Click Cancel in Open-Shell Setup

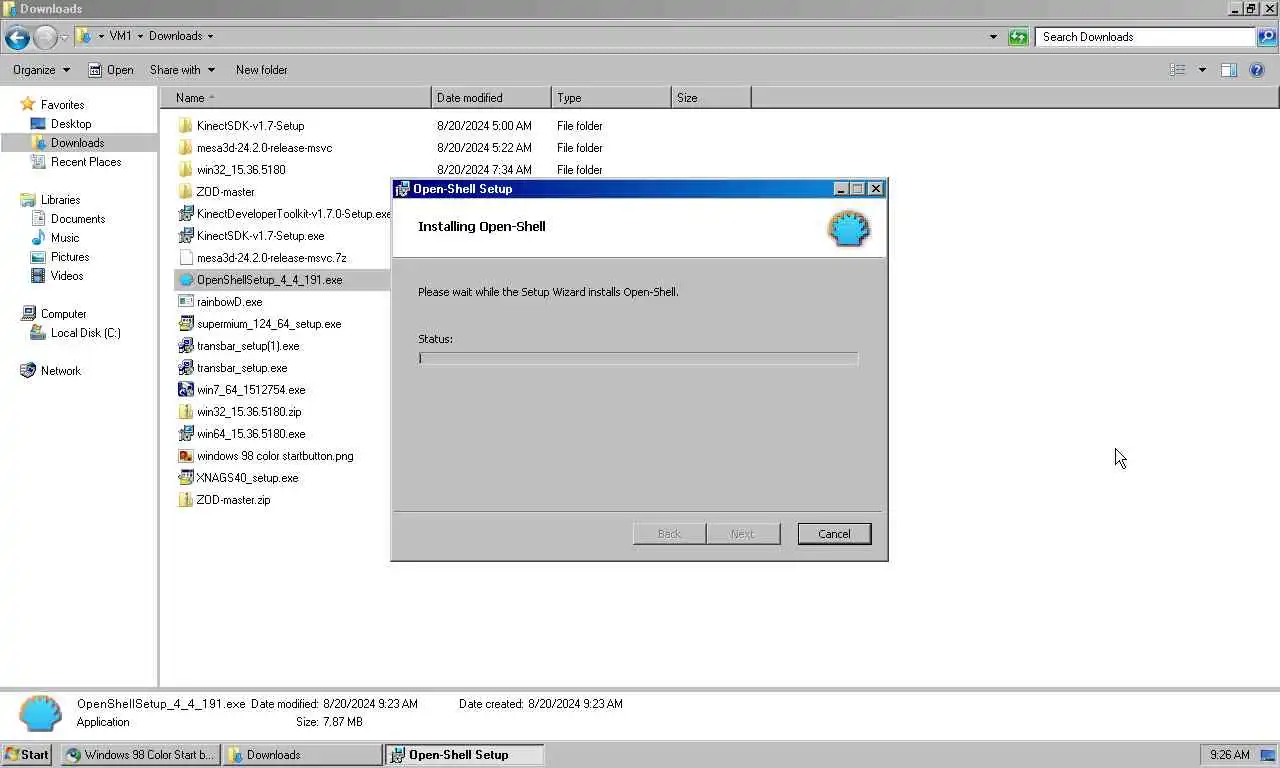tap(834, 534)
